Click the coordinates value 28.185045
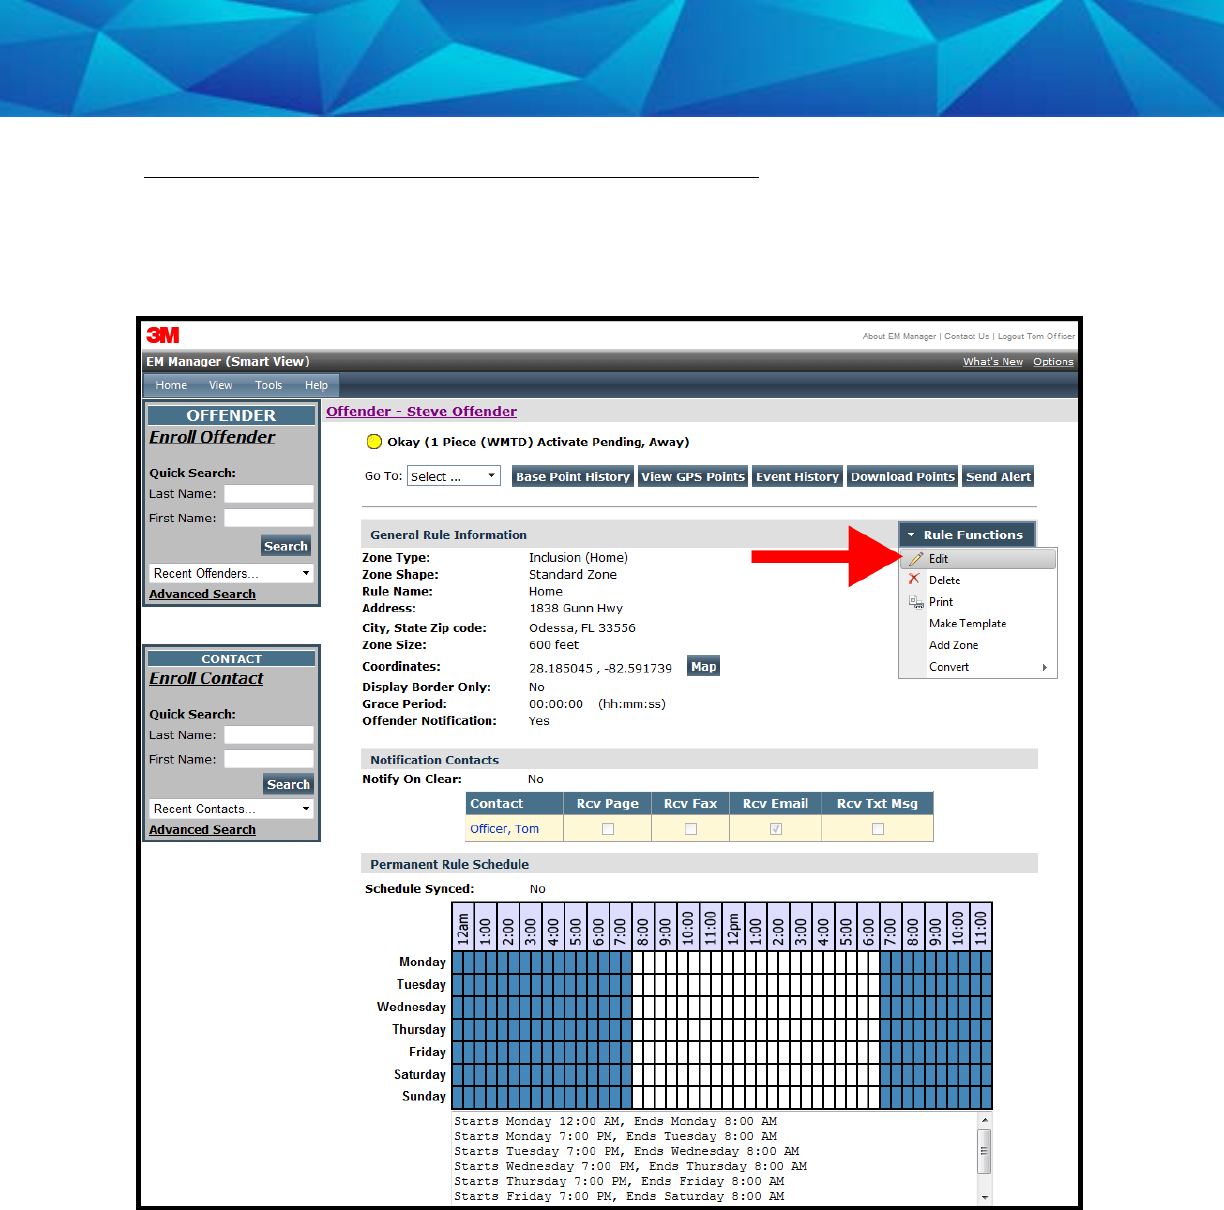 point(561,668)
